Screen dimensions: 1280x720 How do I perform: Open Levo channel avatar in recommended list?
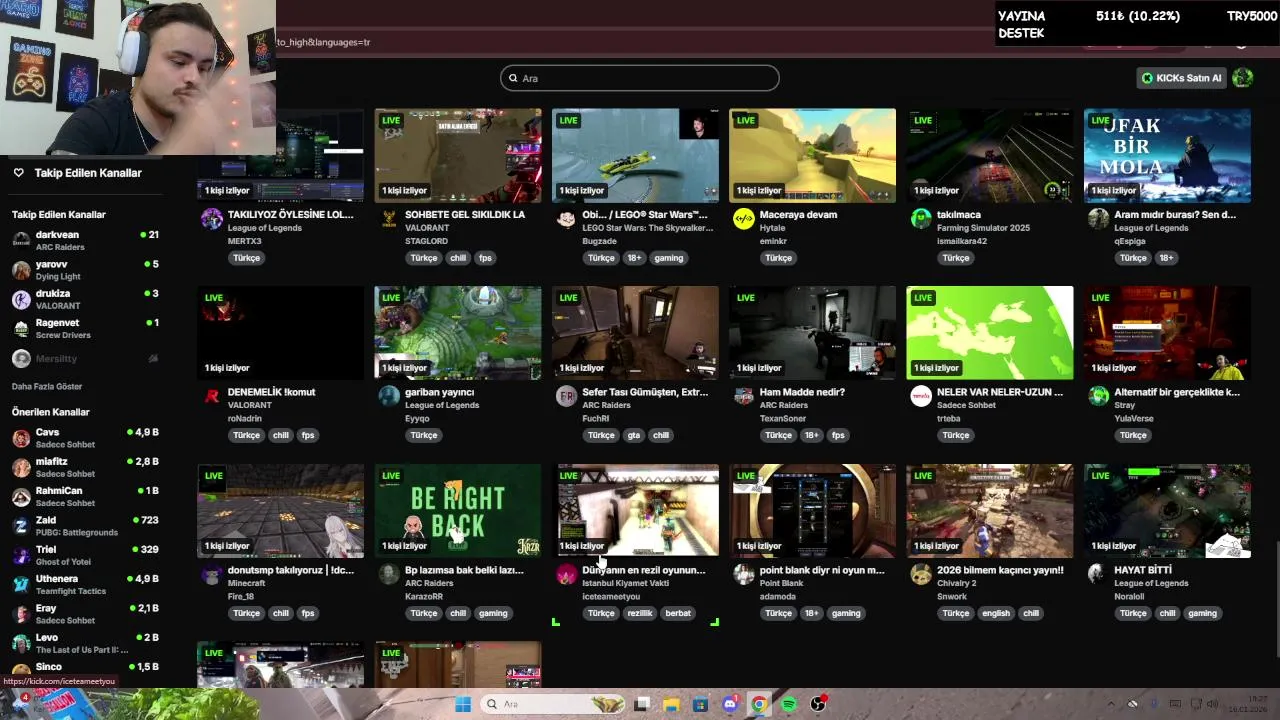click(x=21, y=643)
